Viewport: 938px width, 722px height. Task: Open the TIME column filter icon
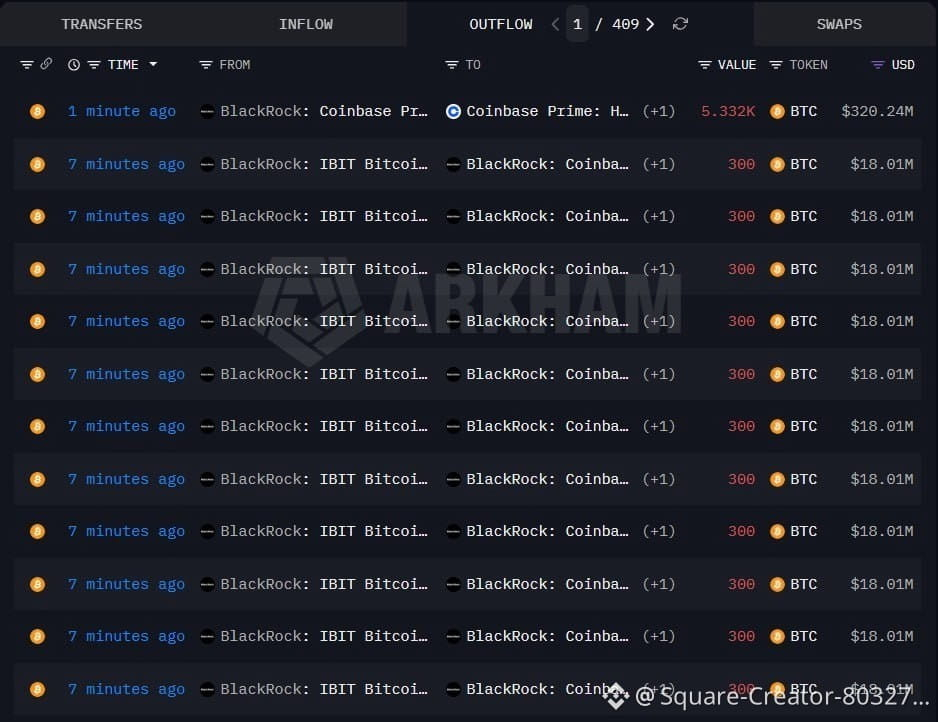(x=94, y=65)
